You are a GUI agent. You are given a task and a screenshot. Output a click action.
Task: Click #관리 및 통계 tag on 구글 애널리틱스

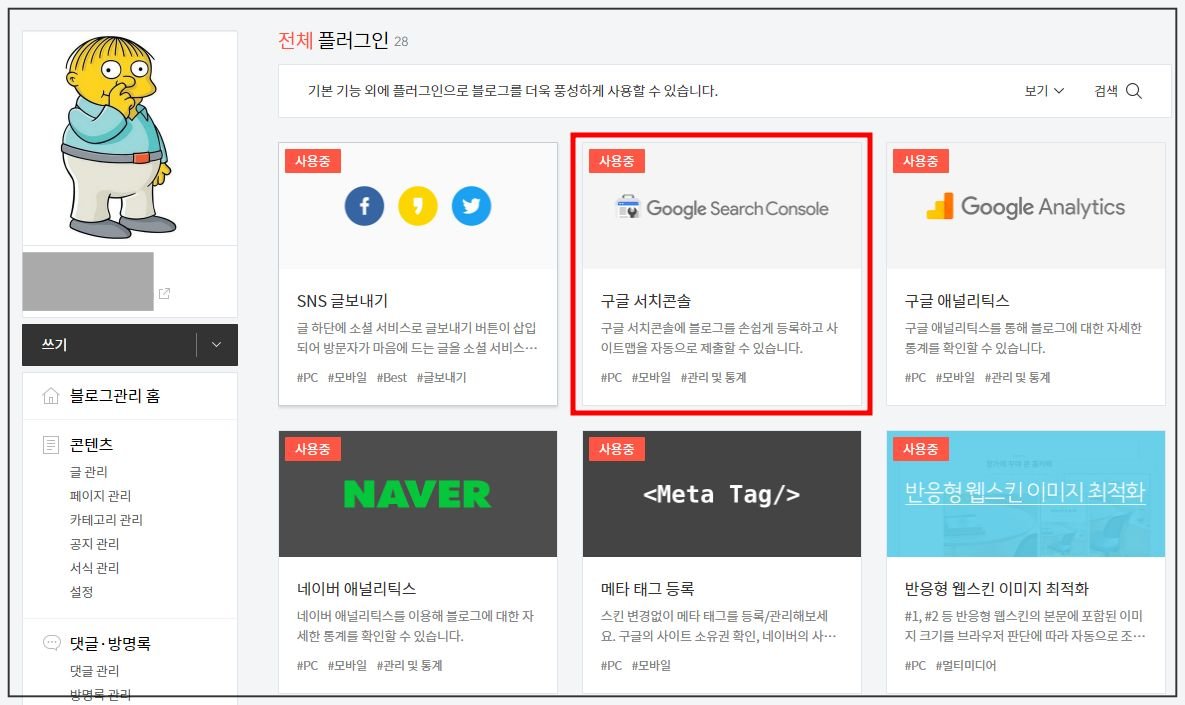click(1017, 378)
